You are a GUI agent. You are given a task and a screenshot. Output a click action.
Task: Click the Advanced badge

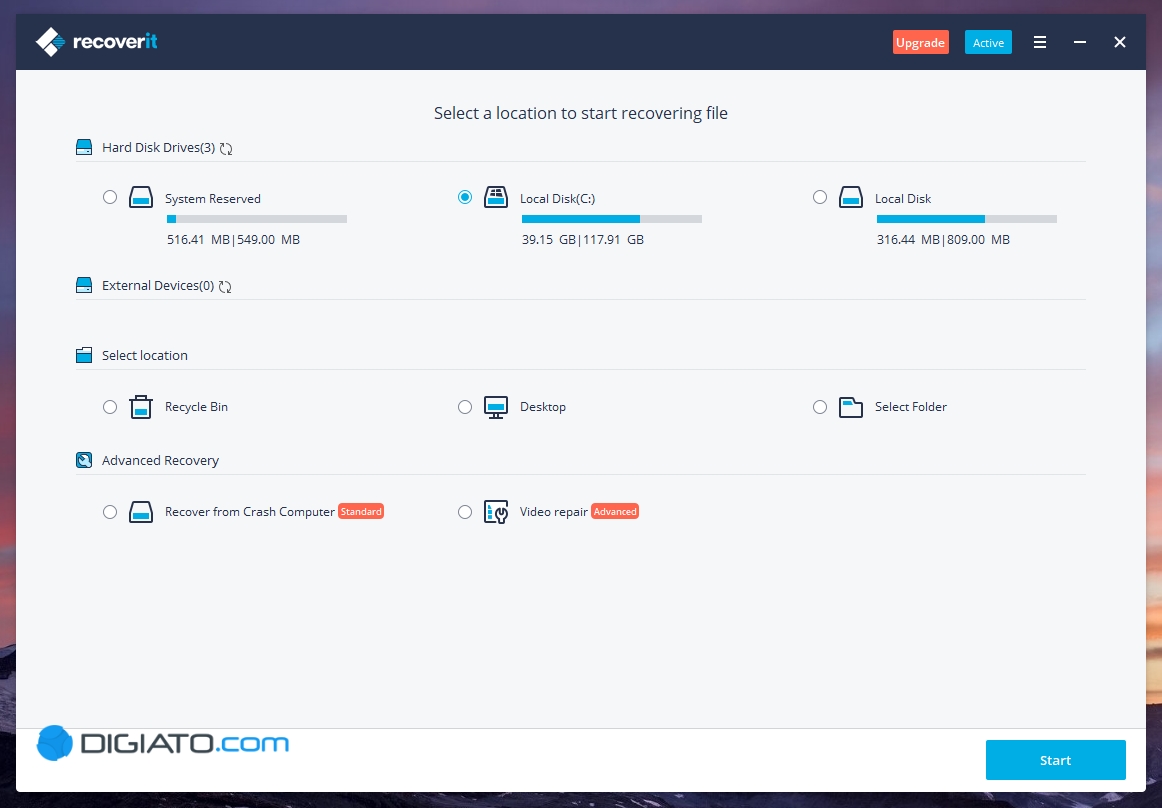coord(615,511)
